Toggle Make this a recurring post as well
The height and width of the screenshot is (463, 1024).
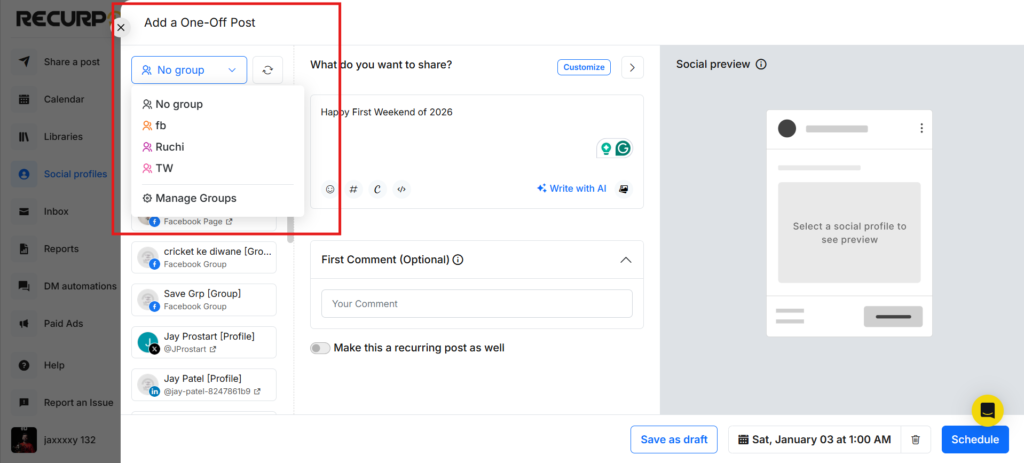(x=320, y=348)
